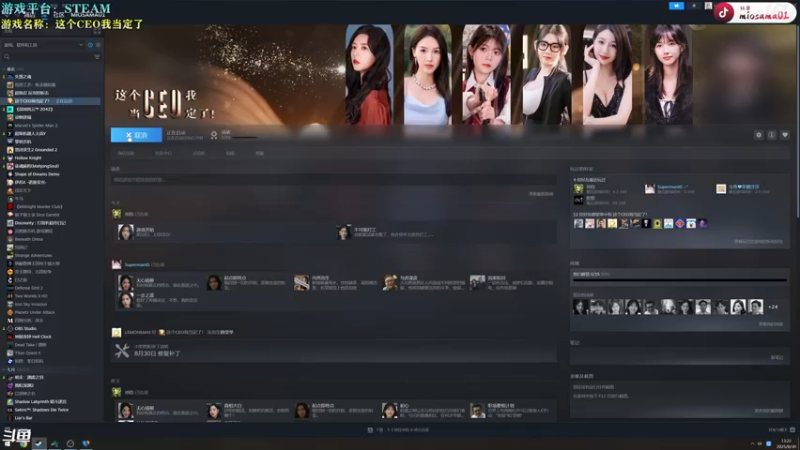Select Defense Grid 2 in library
800x450 pixels.
point(29,288)
